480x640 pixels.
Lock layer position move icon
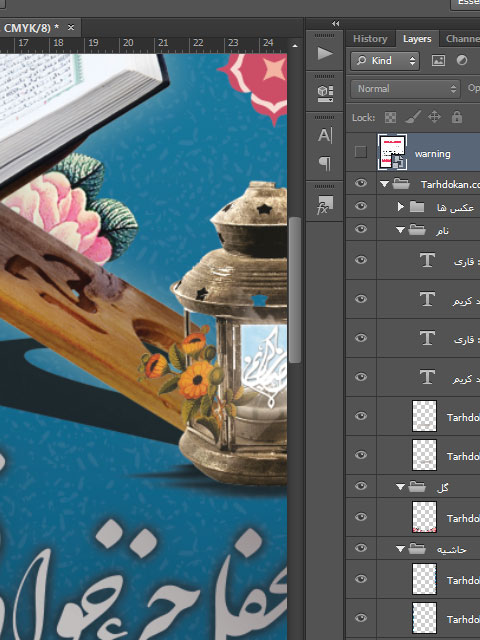tap(434, 118)
